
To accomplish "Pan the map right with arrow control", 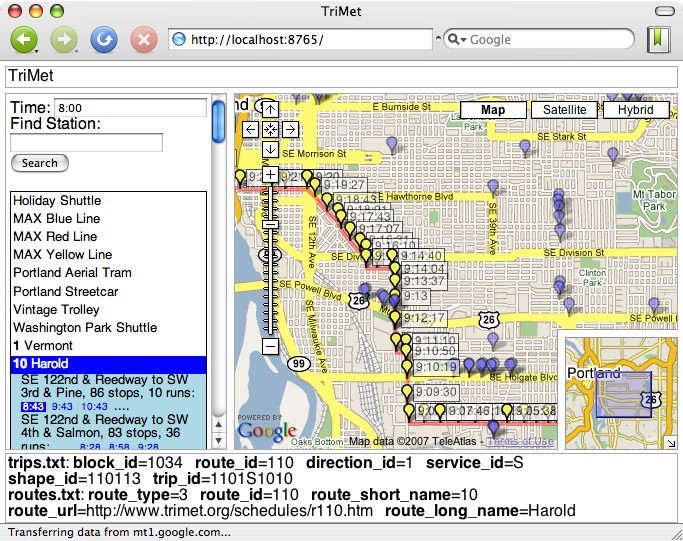I will point(289,129).
